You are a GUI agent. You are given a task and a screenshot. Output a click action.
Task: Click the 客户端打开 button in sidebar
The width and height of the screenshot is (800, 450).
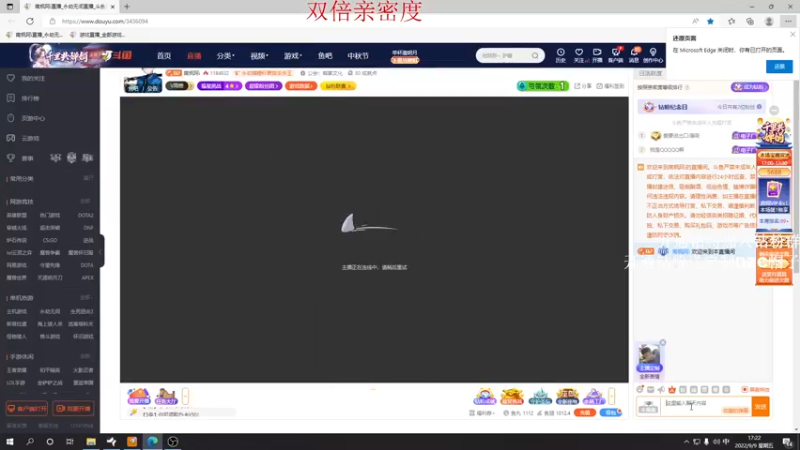(x=27, y=409)
